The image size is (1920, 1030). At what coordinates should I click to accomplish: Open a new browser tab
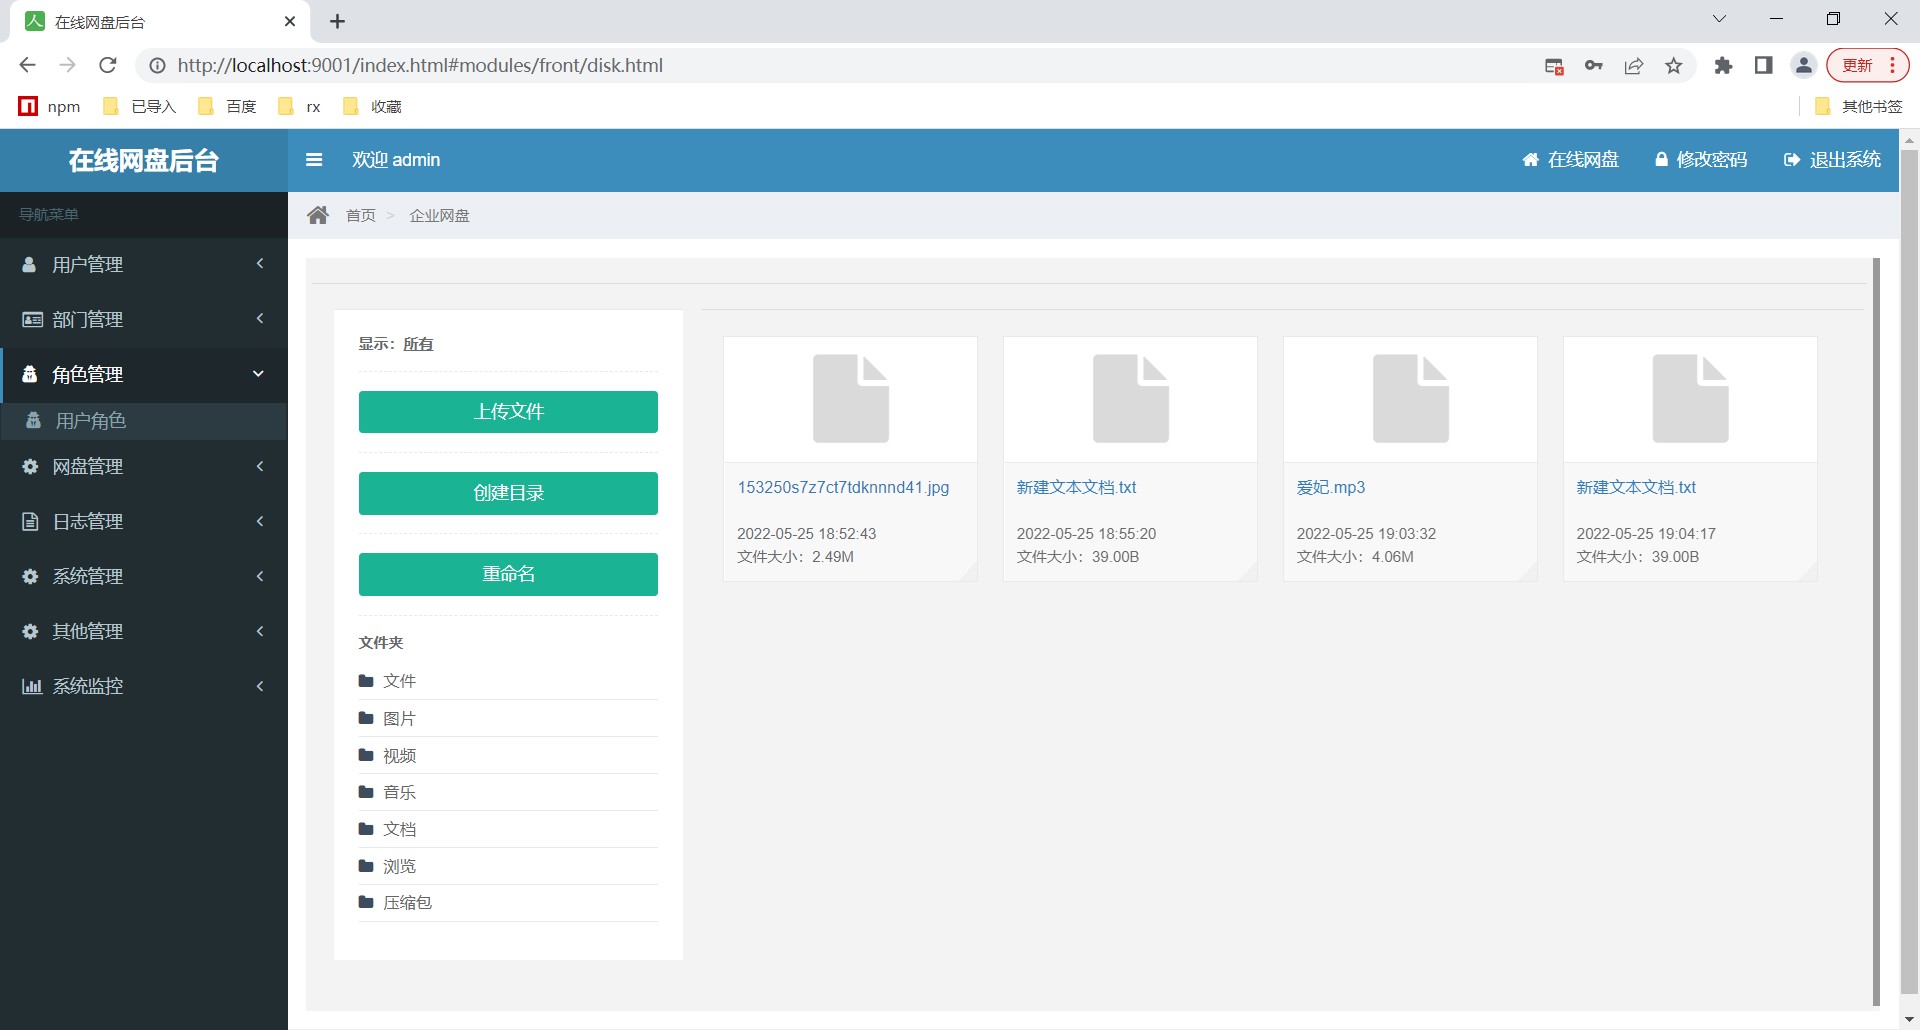coord(337,22)
